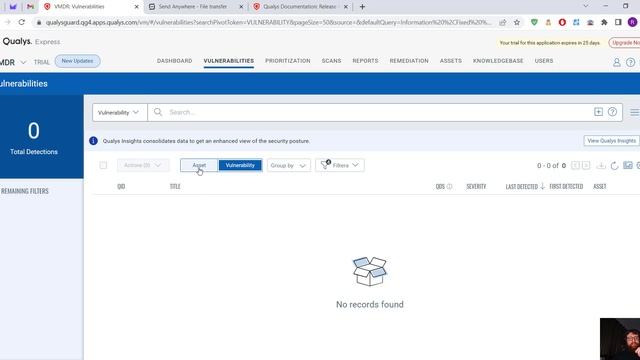Open the search help question mark icon
Viewport: 640px width, 360px height.
(x=612, y=112)
